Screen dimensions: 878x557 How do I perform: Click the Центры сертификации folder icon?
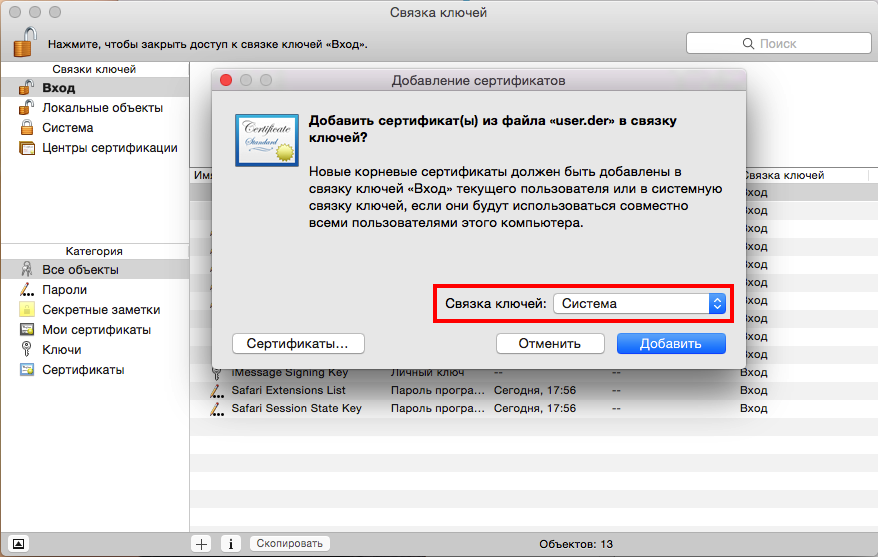(26, 148)
